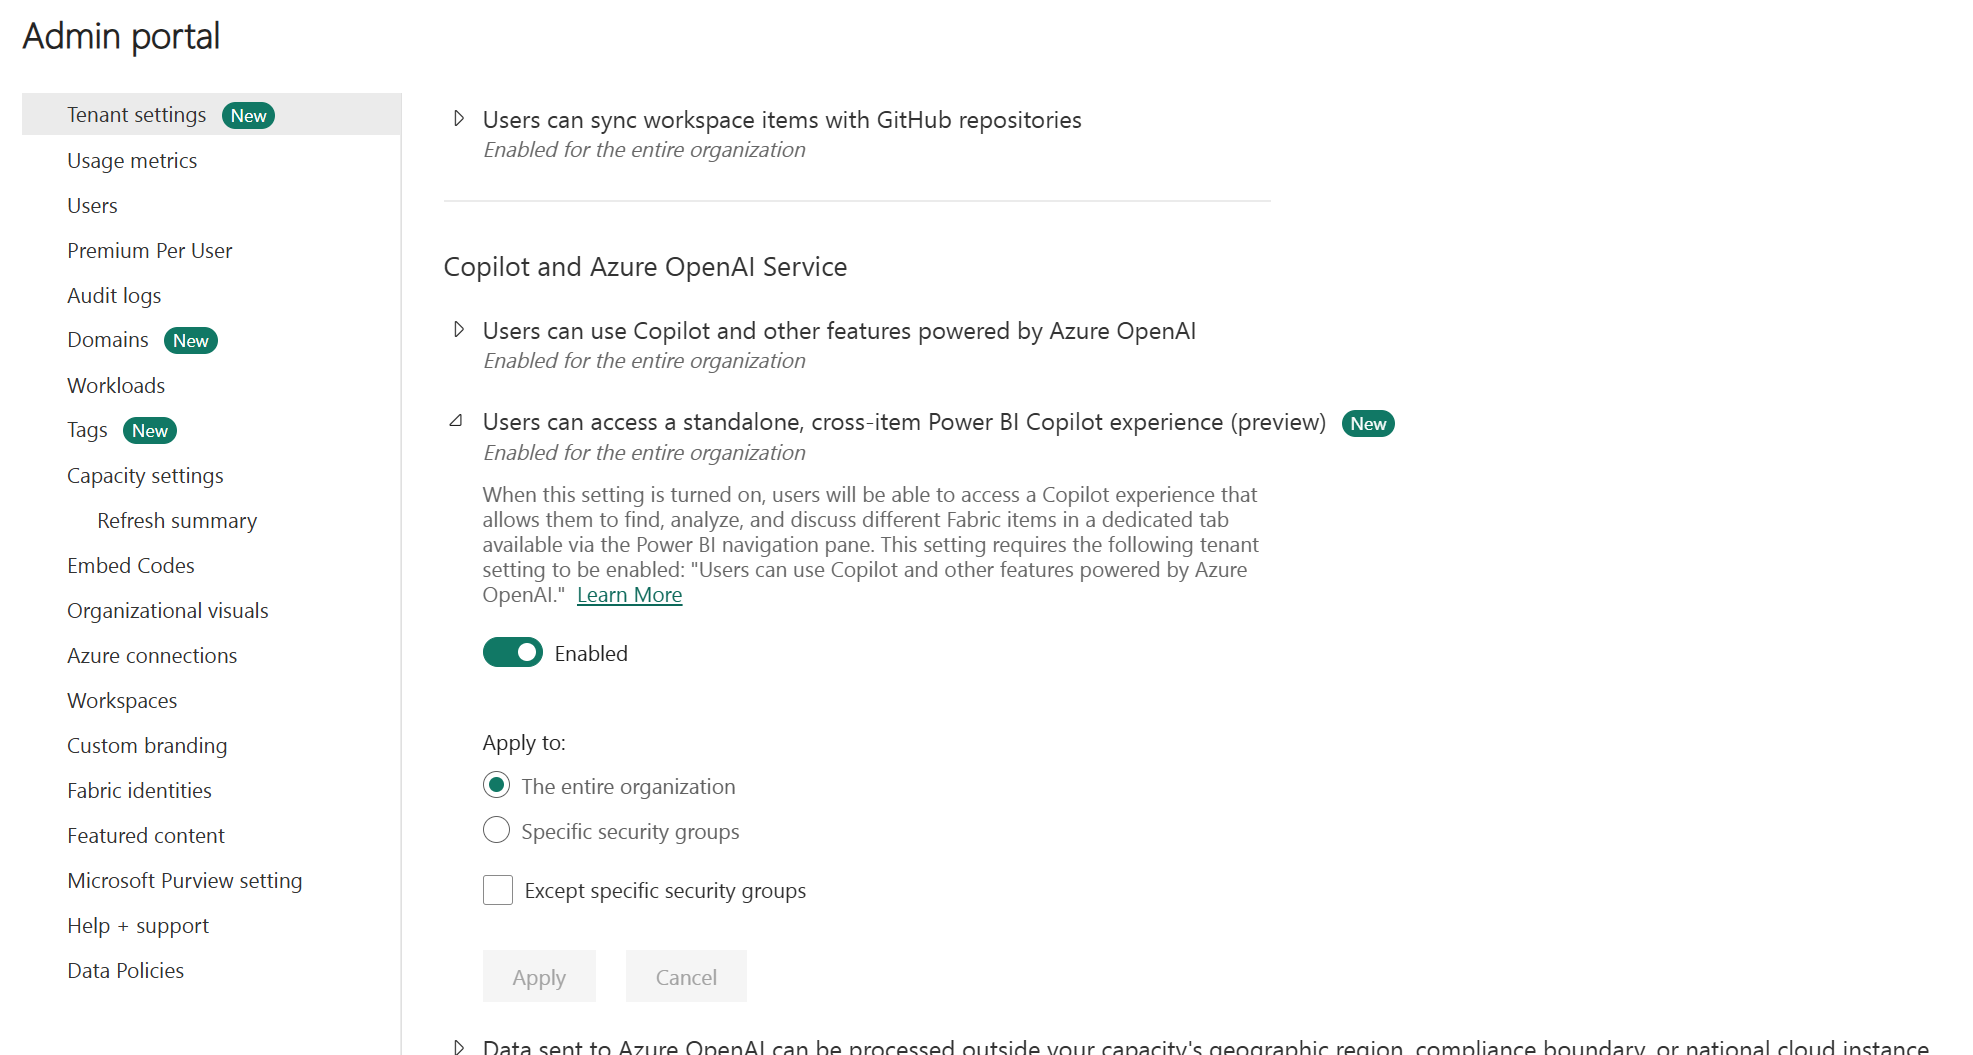Click the Apply button
Screen dimensions: 1973x1055
click(x=539, y=977)
